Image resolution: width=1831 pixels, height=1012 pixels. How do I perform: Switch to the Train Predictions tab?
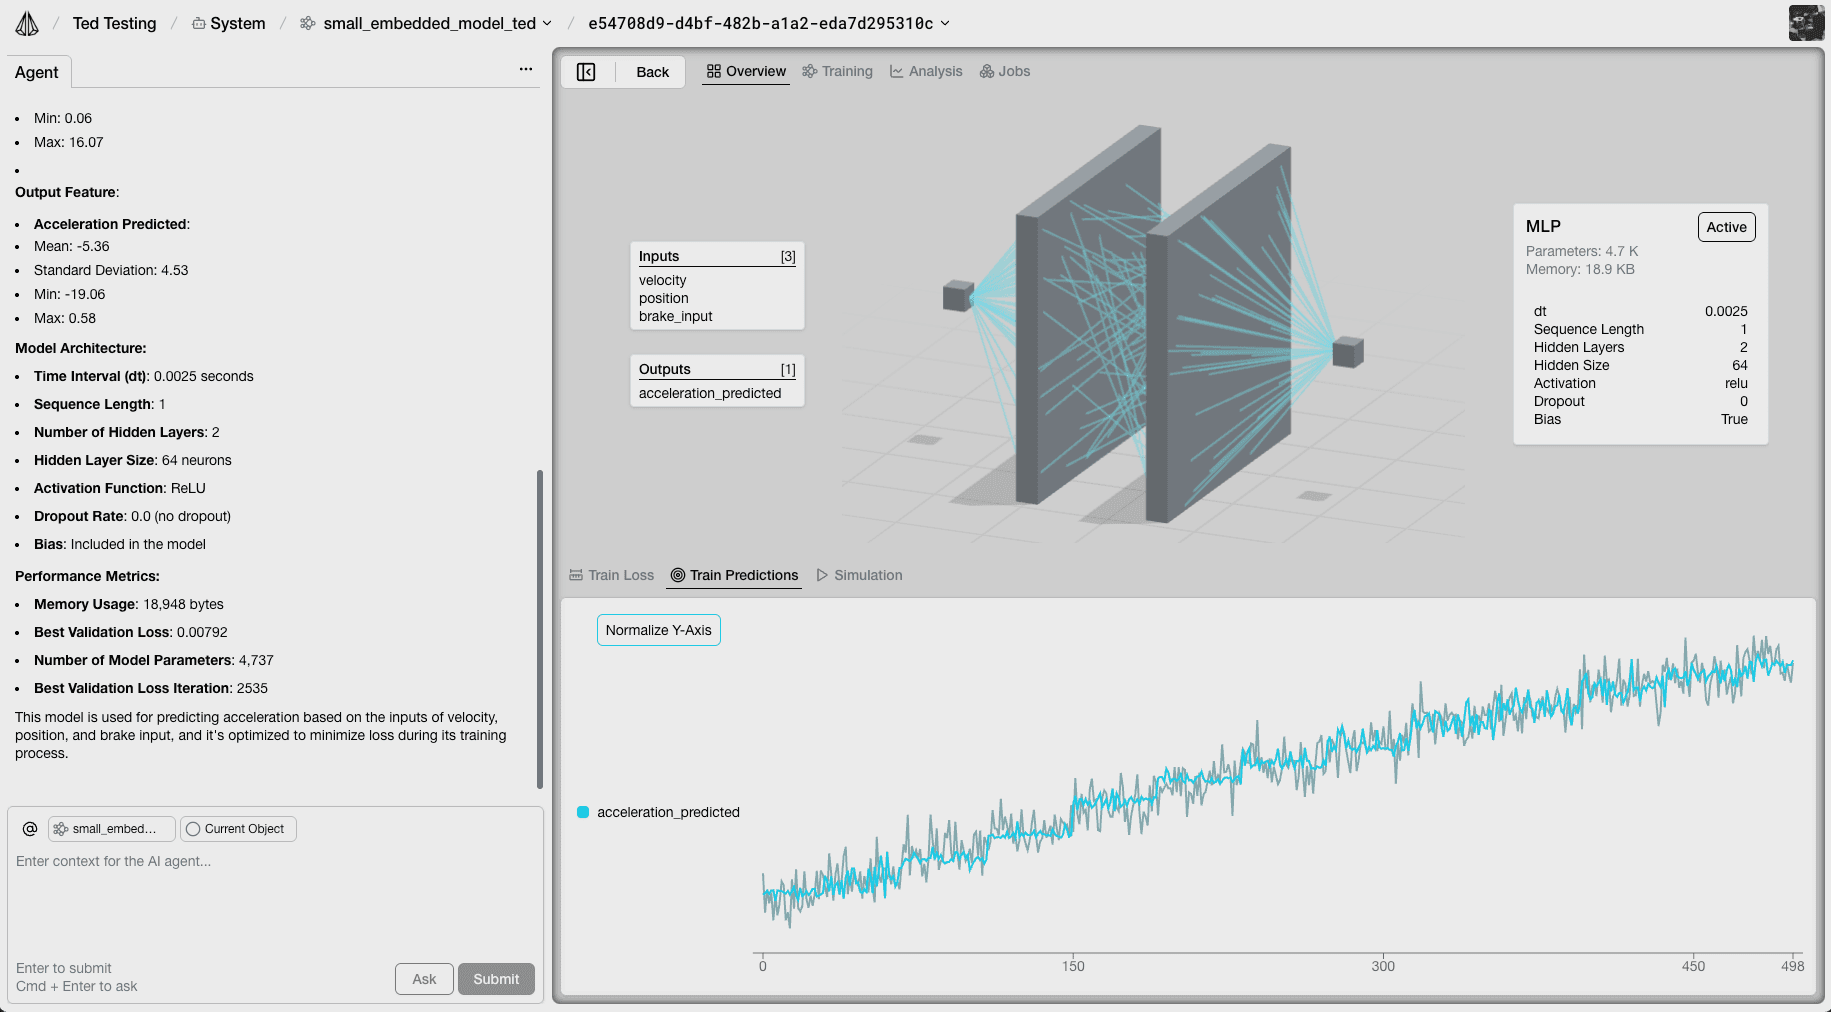734,575
